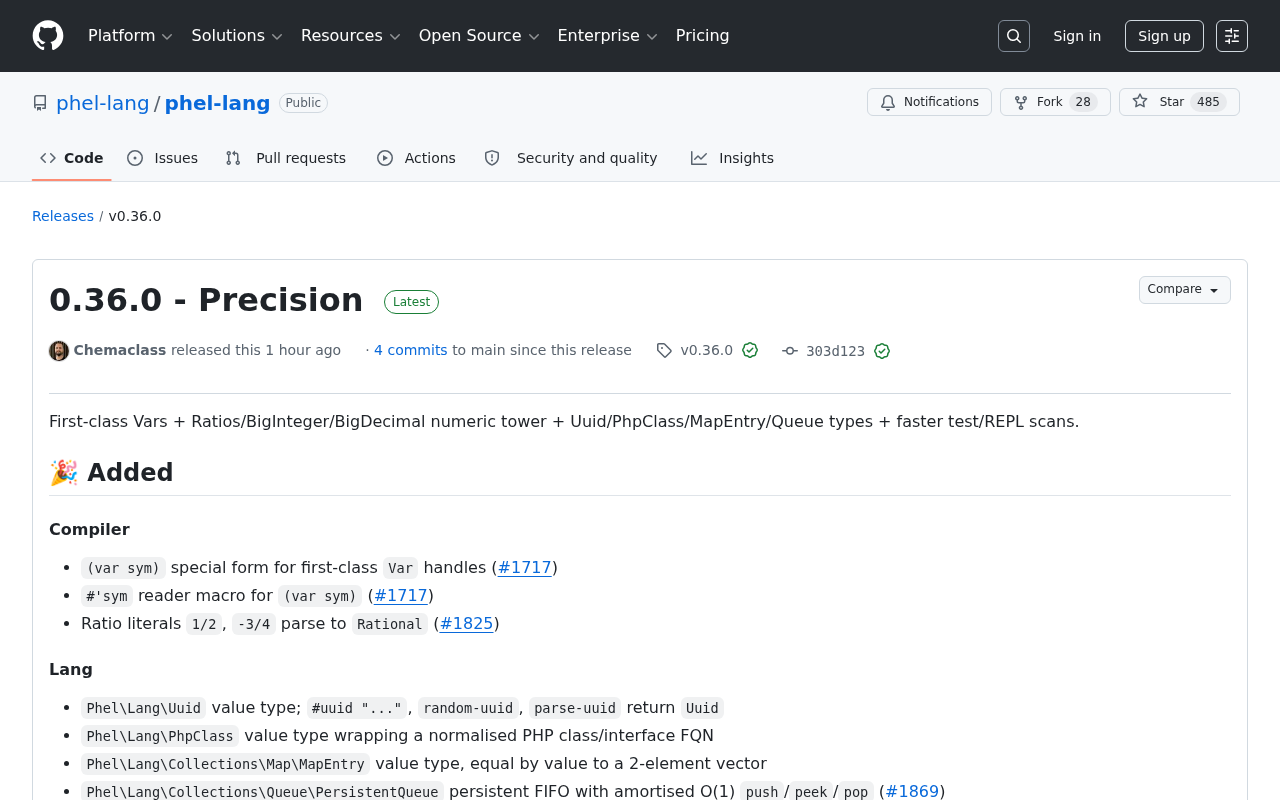This screenshot has width=1280, height=800.
Task: Click the Notifications bell button
Action: click(x=929, y=102)
